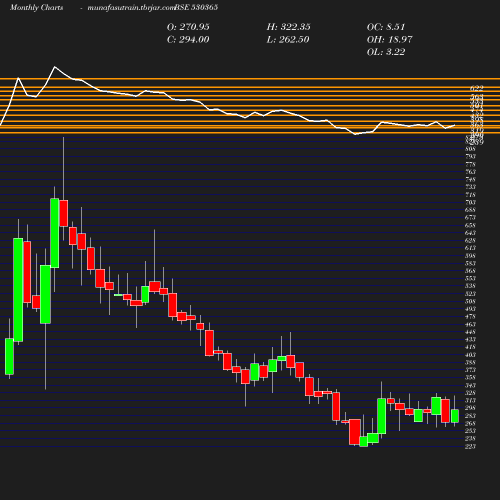This screenshot has height=500, width=500.
Task: Click the munafasutra website watermark text
Action: click(x=131, y=8)
